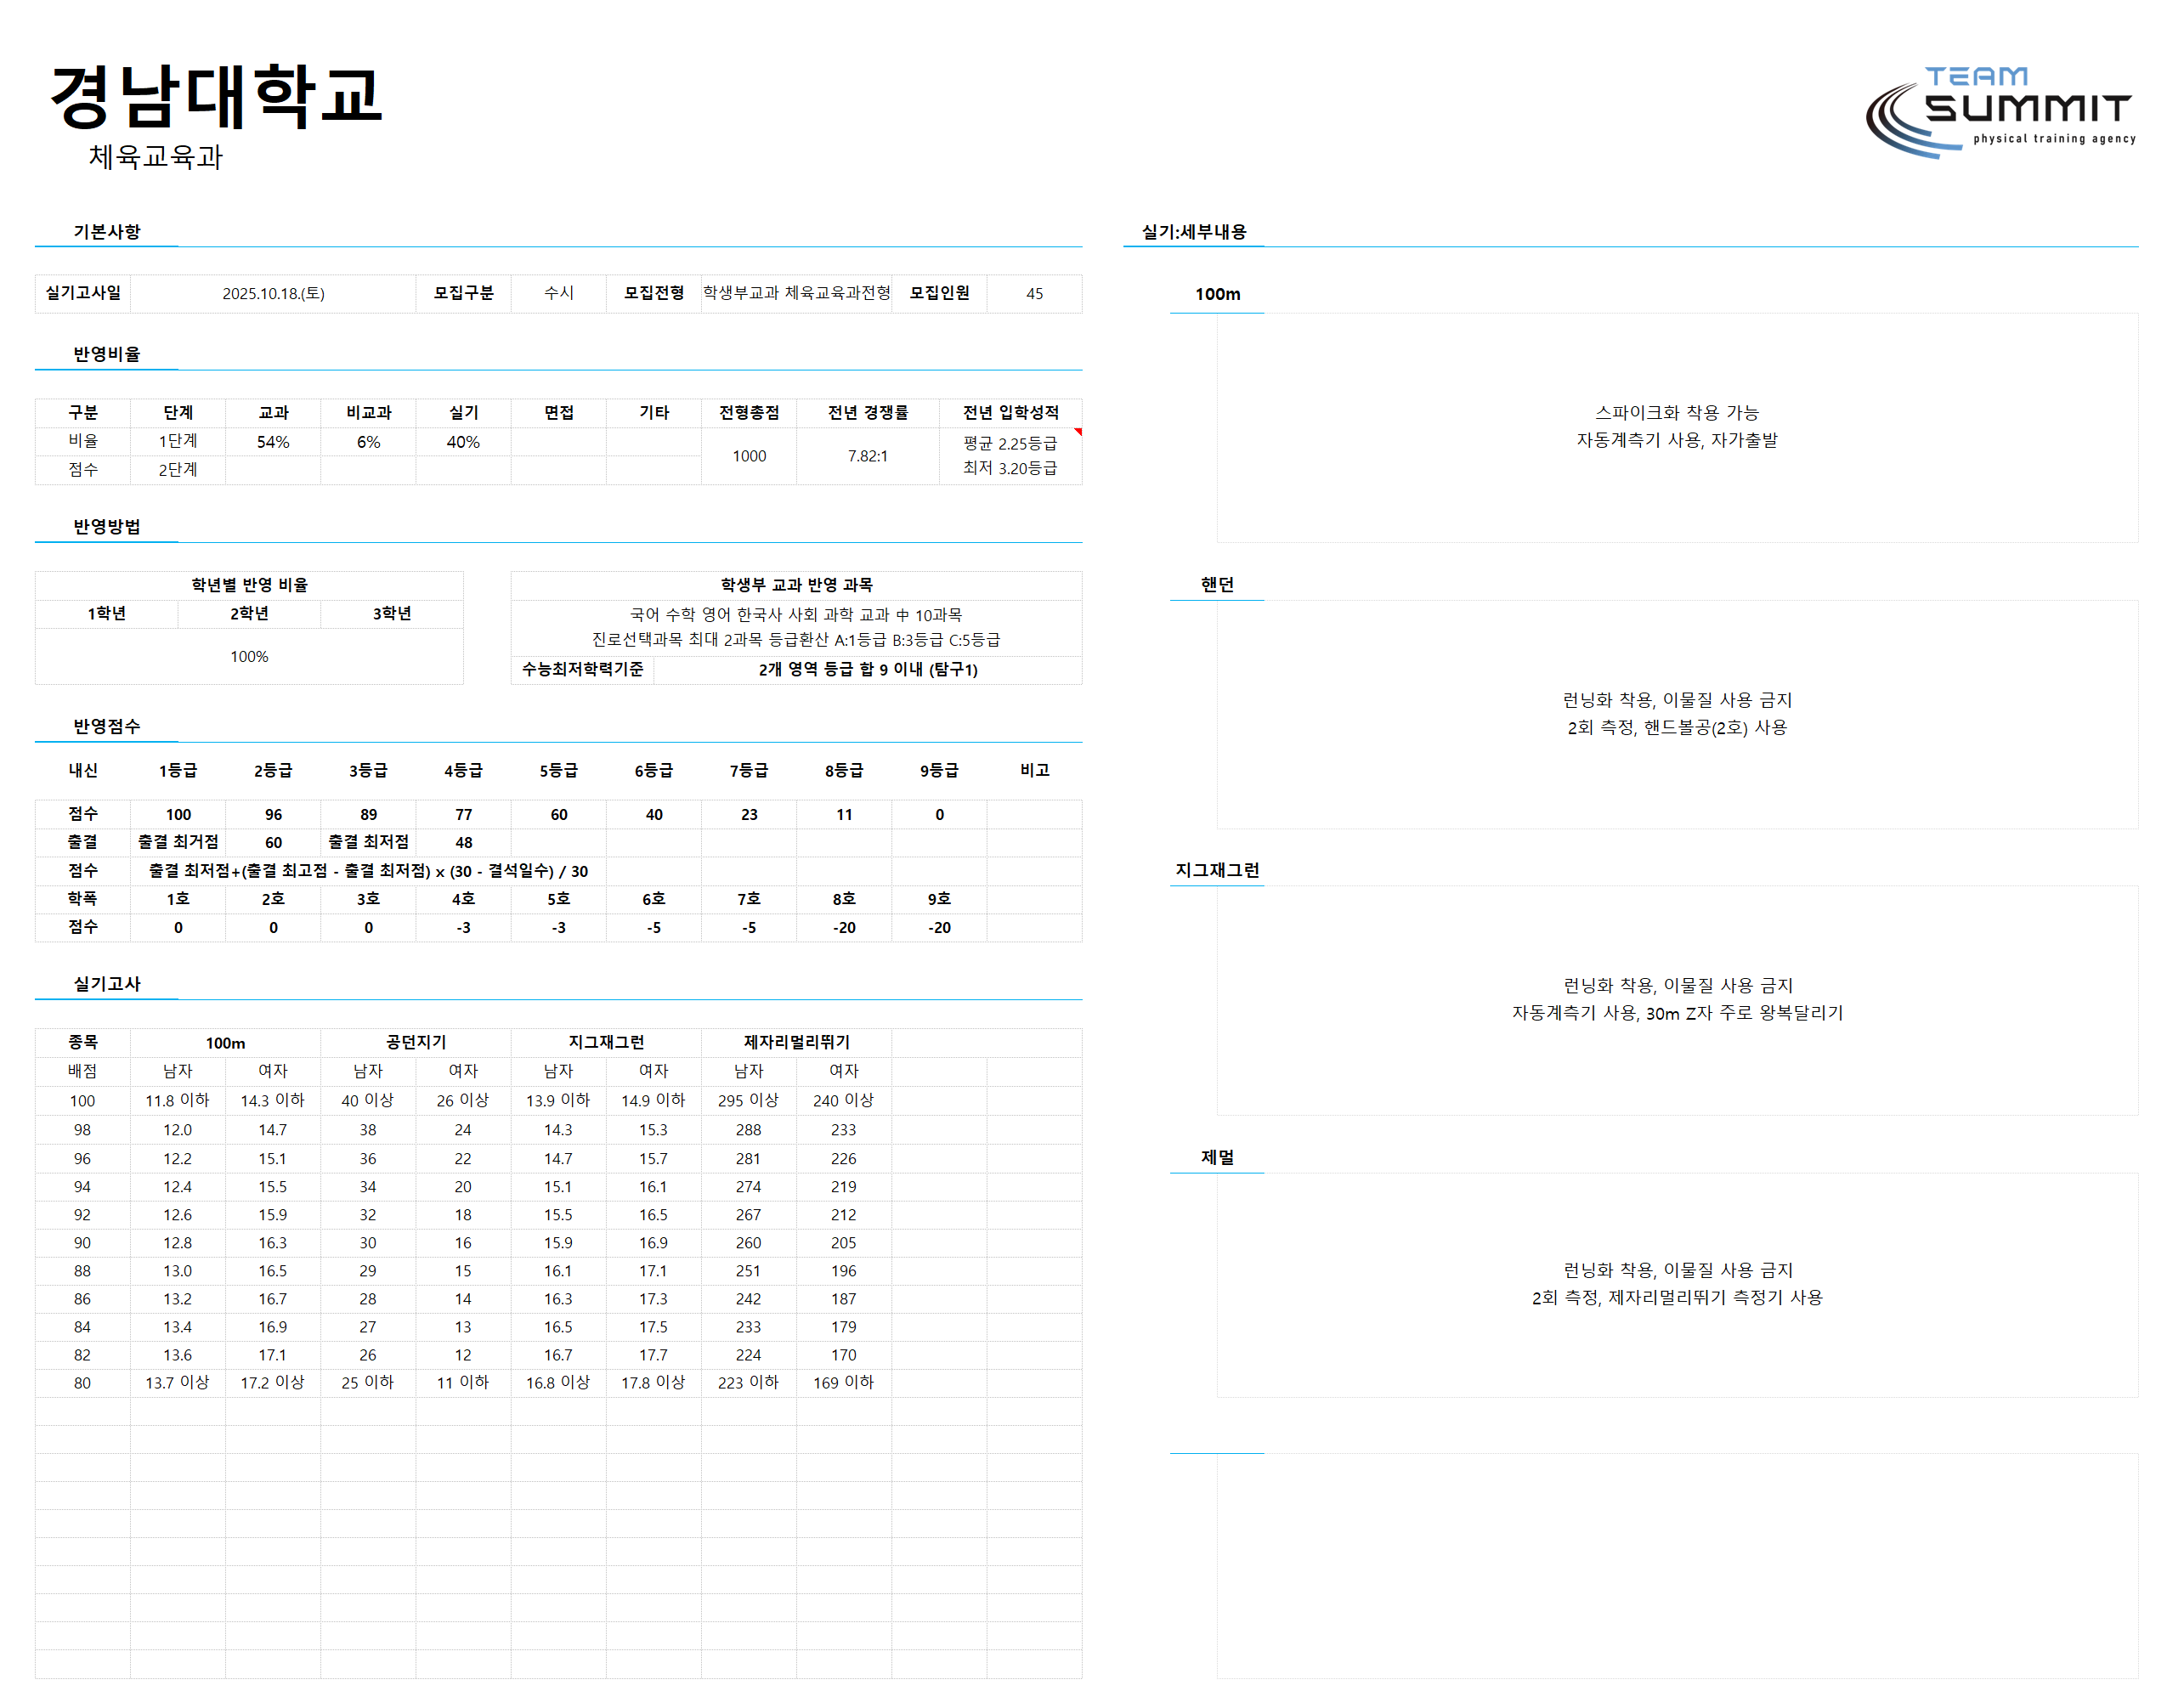Click 16.8 이상 male zigzag run cell
Screen dimensions: 2184x1708
558,1382
